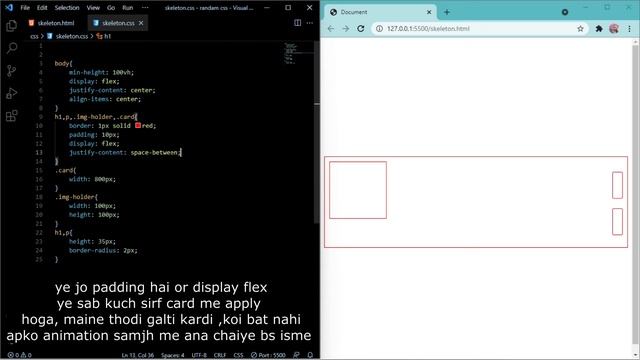Screen dimensions: 640x360
Task: Bookmark this page with star icon
Action: [580, 29]
